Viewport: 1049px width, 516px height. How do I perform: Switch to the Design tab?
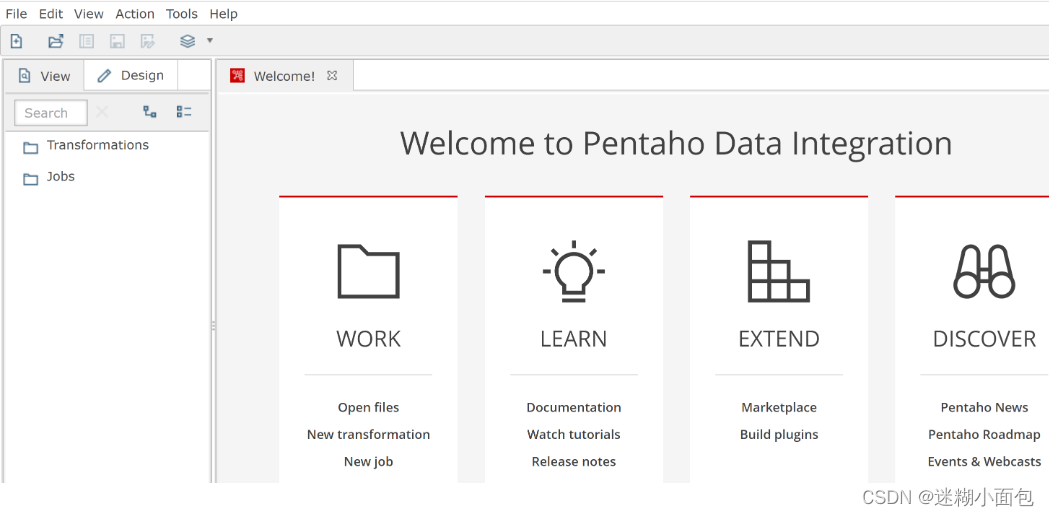pyautogui.click(x=131, y=76)
